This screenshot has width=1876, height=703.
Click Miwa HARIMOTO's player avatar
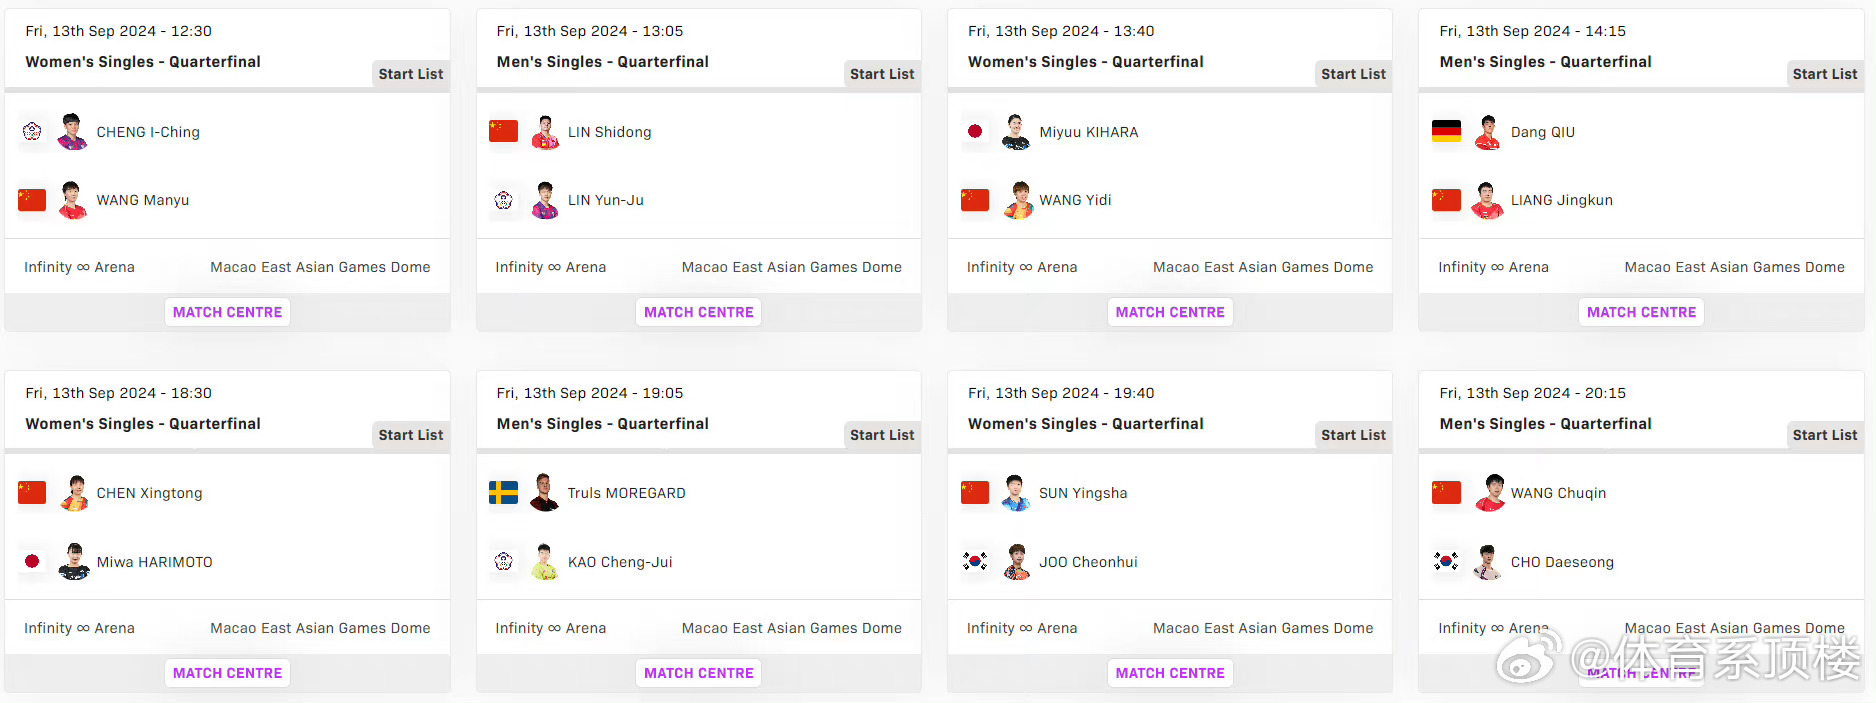tap(74, 561)
